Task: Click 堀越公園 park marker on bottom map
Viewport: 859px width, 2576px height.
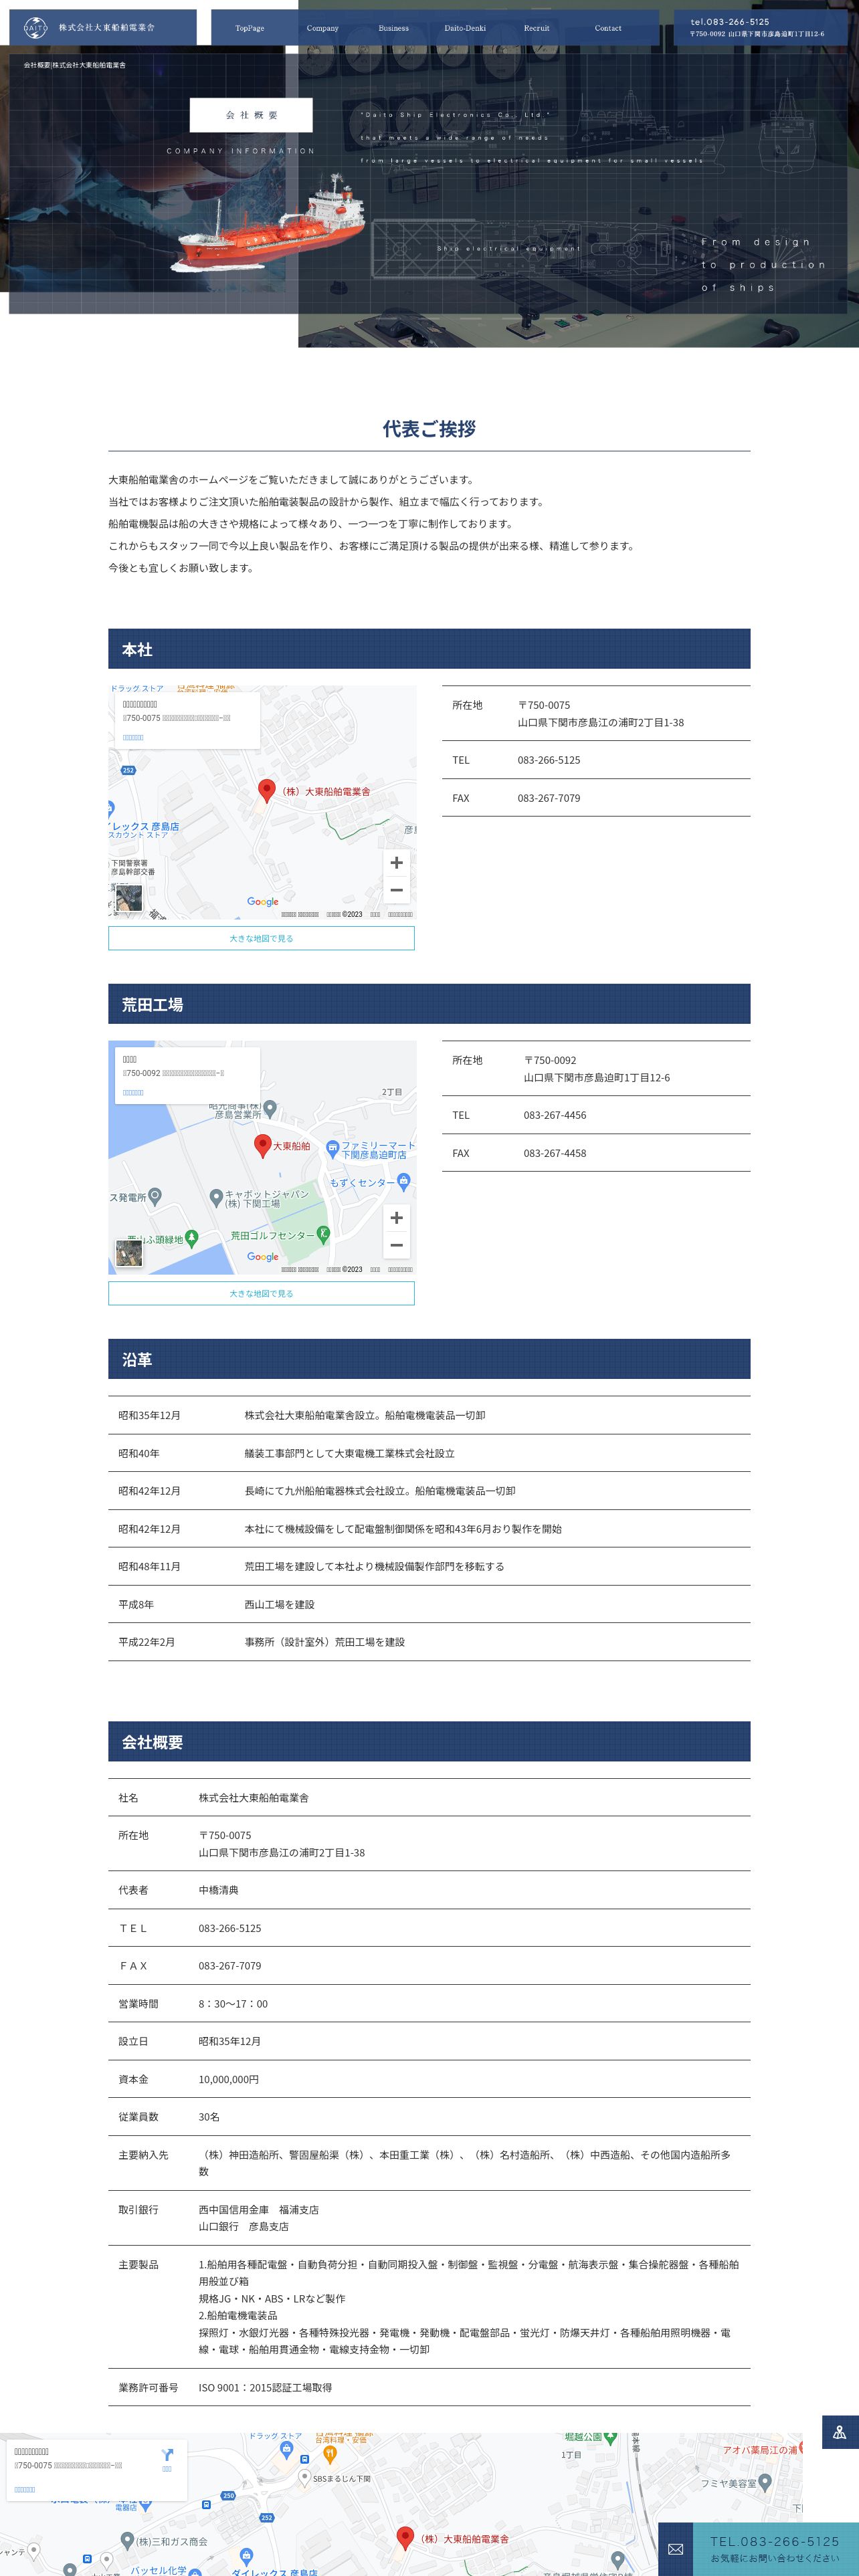Action: click(x=610, y=2439)
